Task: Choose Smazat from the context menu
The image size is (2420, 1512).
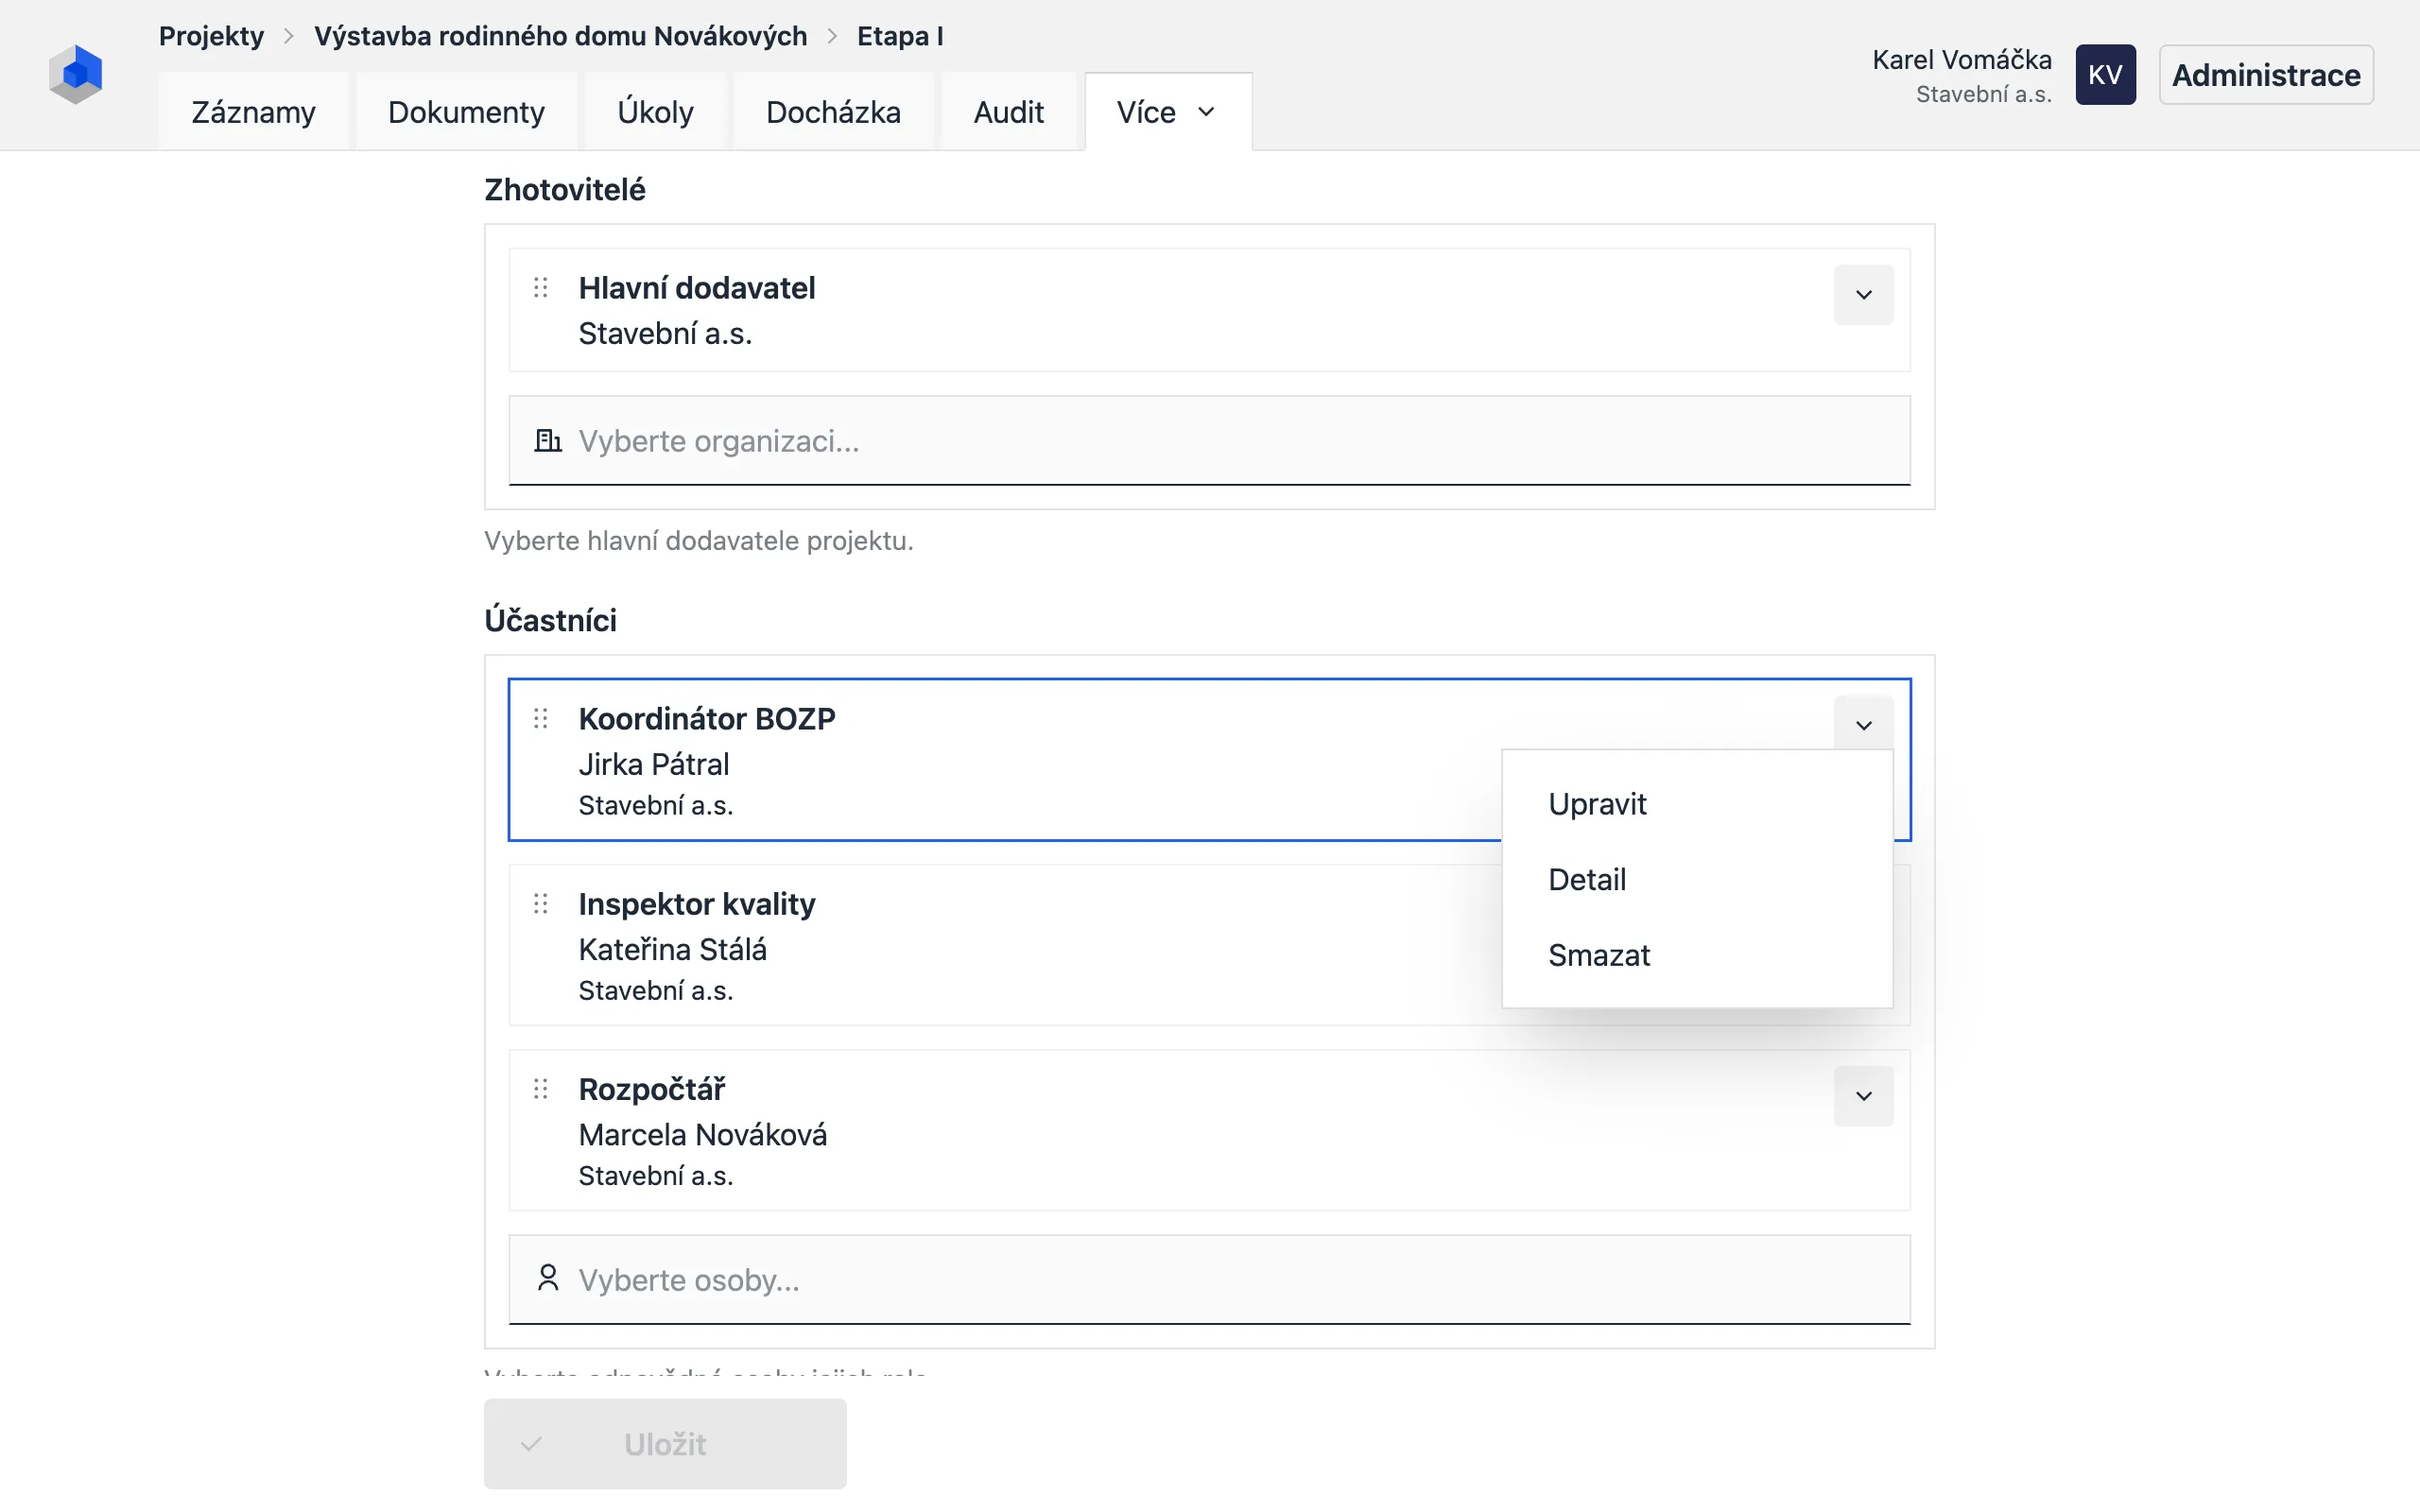Action: coord(1697,956)
